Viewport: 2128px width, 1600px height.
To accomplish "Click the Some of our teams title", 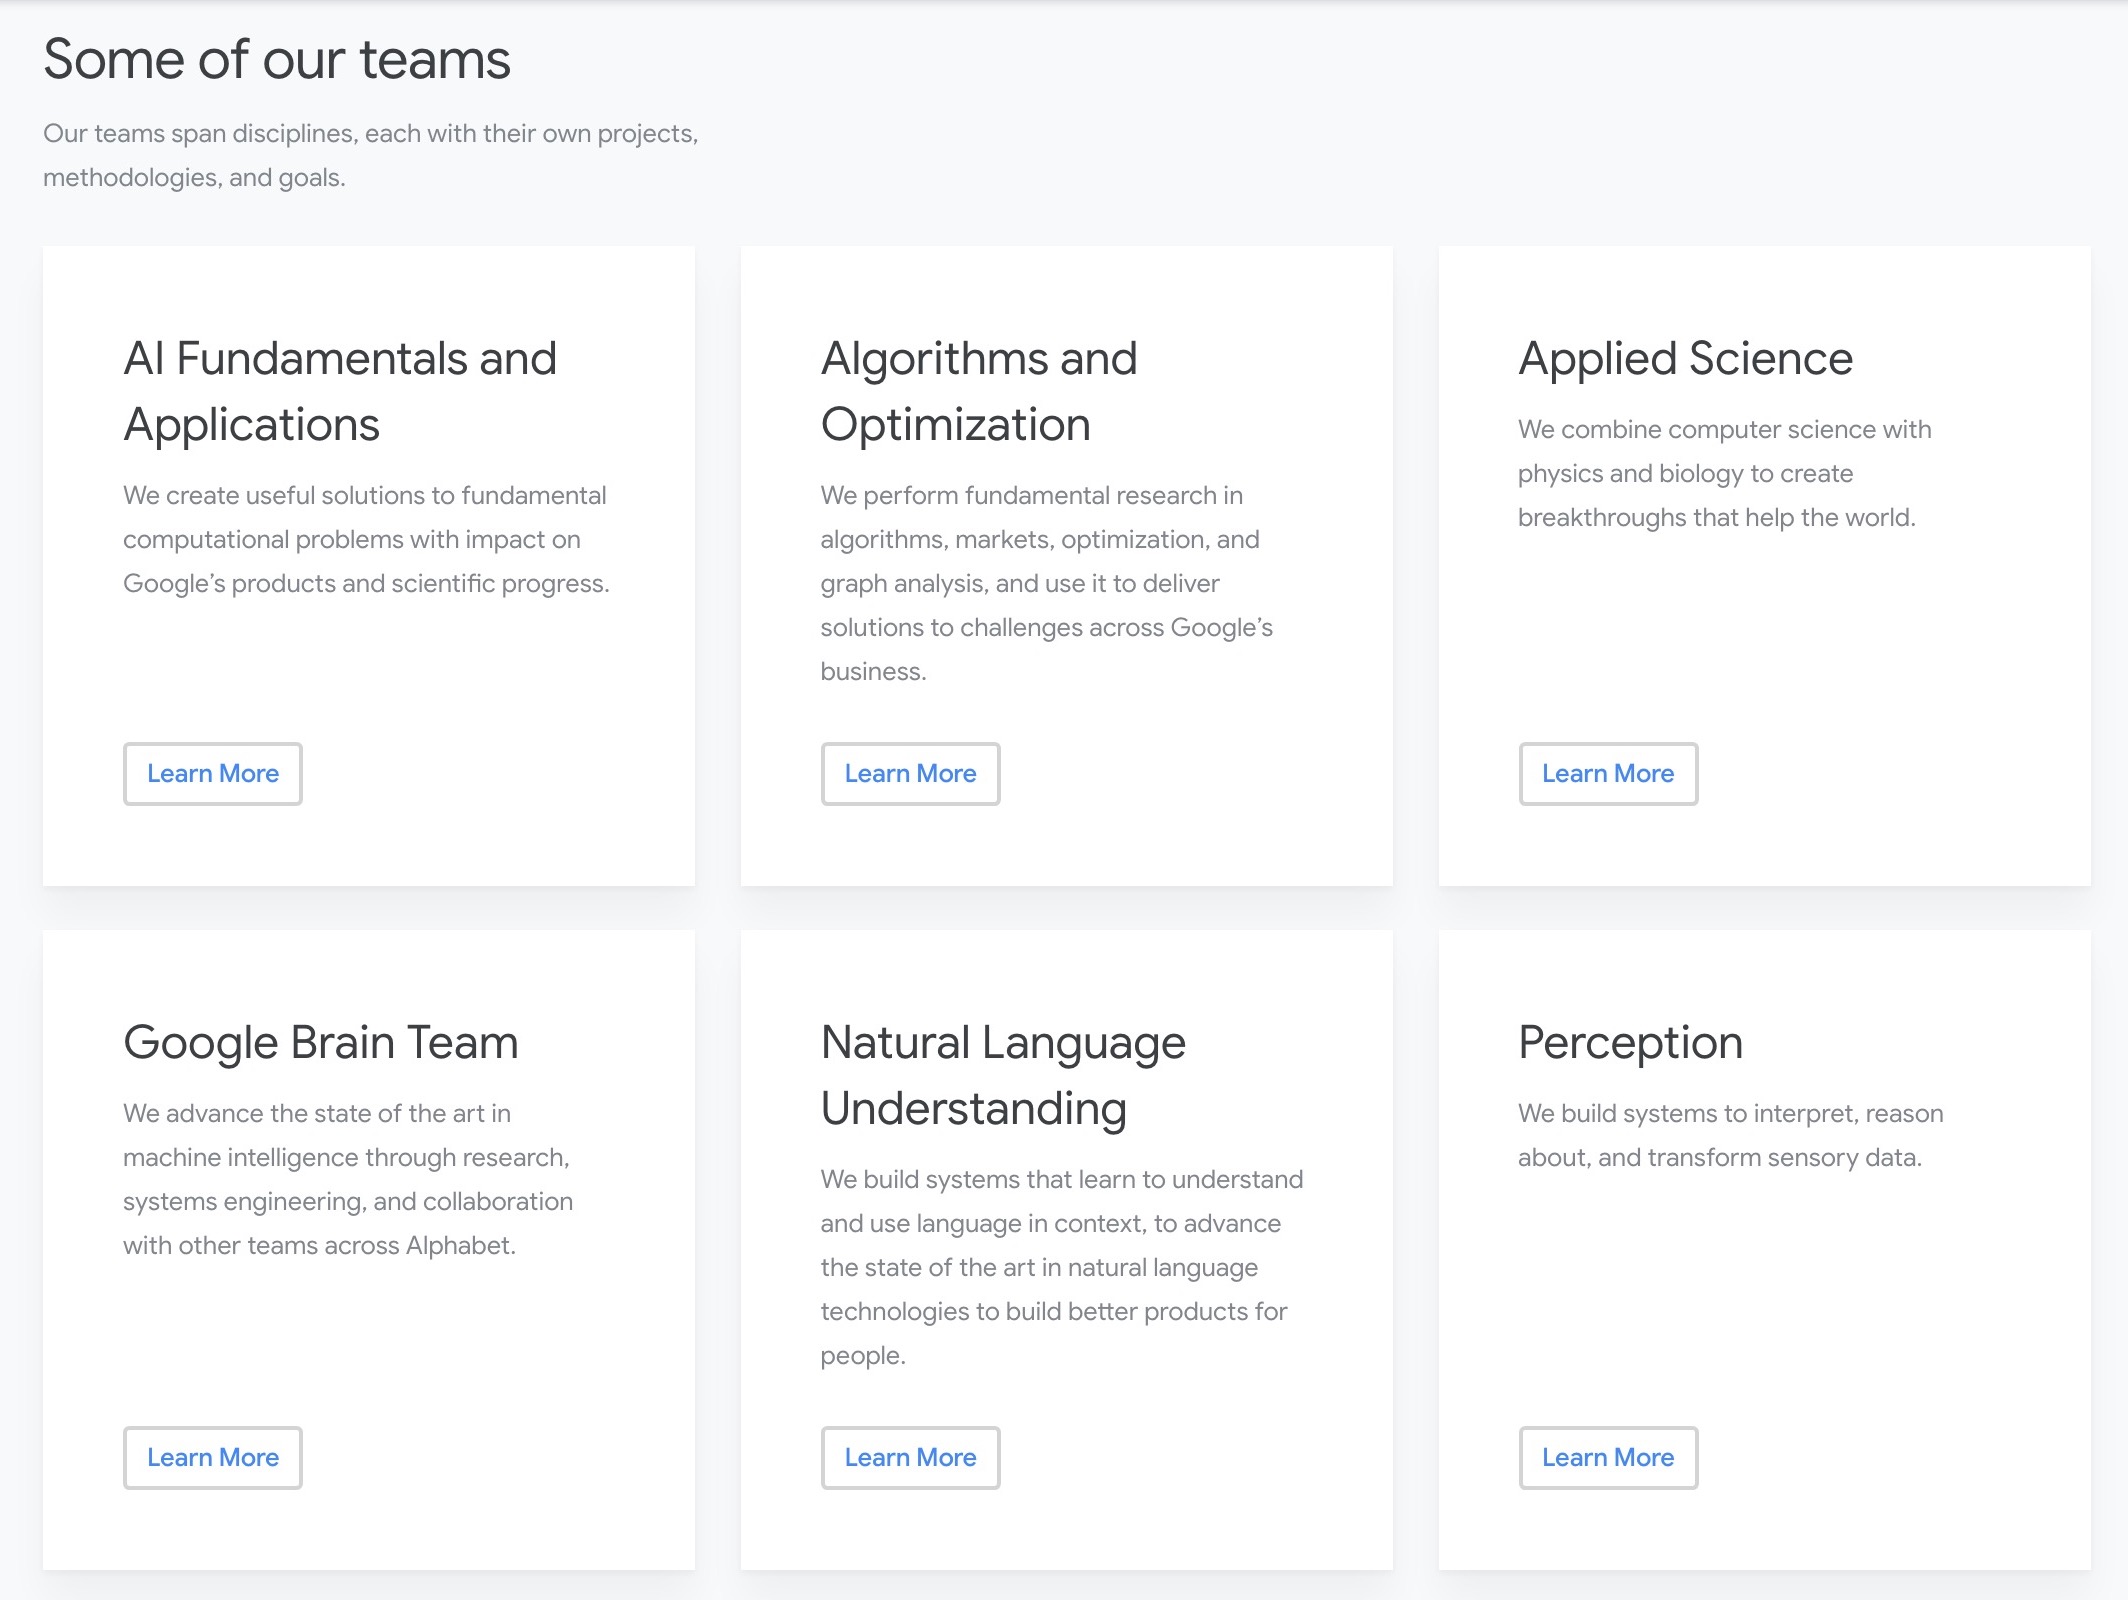I will (277, 60).
